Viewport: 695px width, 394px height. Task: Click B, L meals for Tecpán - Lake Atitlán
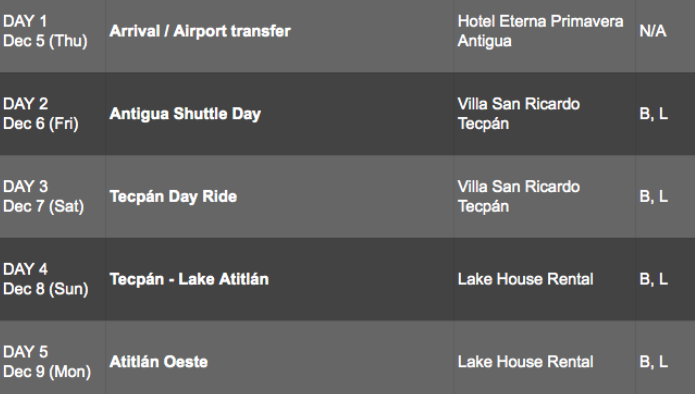[653, 279]
